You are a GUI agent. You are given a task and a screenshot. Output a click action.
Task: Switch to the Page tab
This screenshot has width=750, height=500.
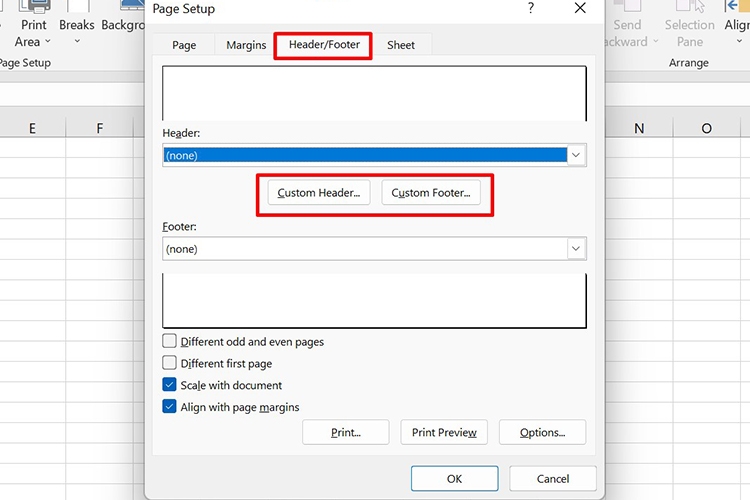184,45
